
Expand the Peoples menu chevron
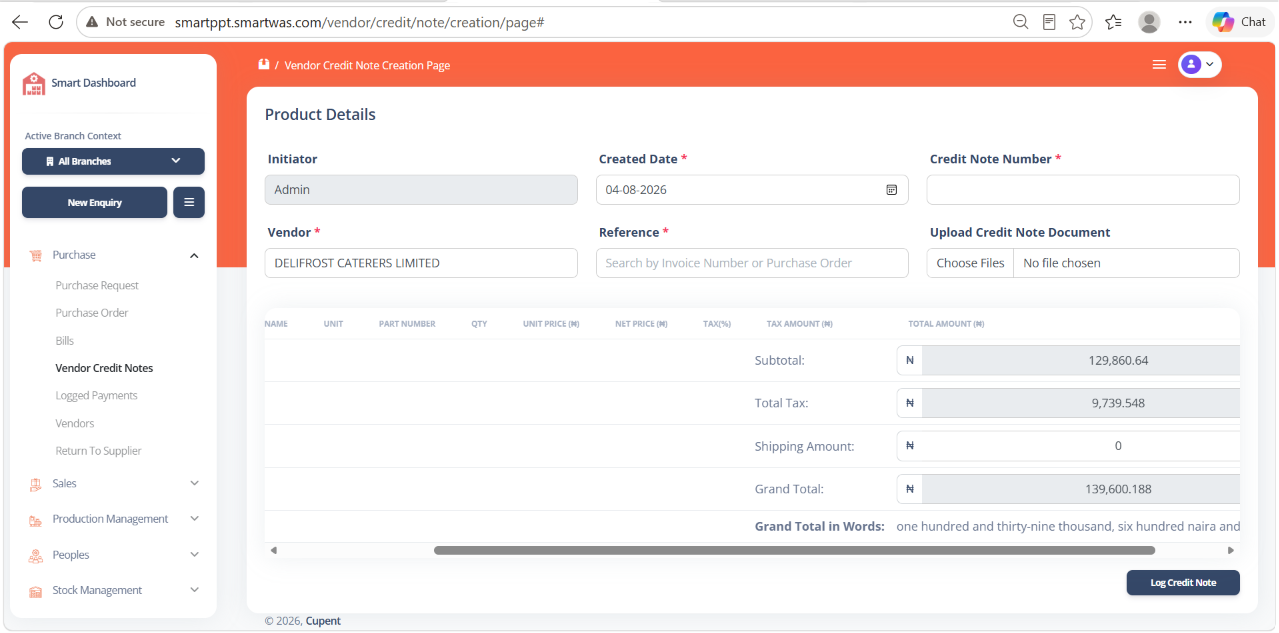click(194, 555)
